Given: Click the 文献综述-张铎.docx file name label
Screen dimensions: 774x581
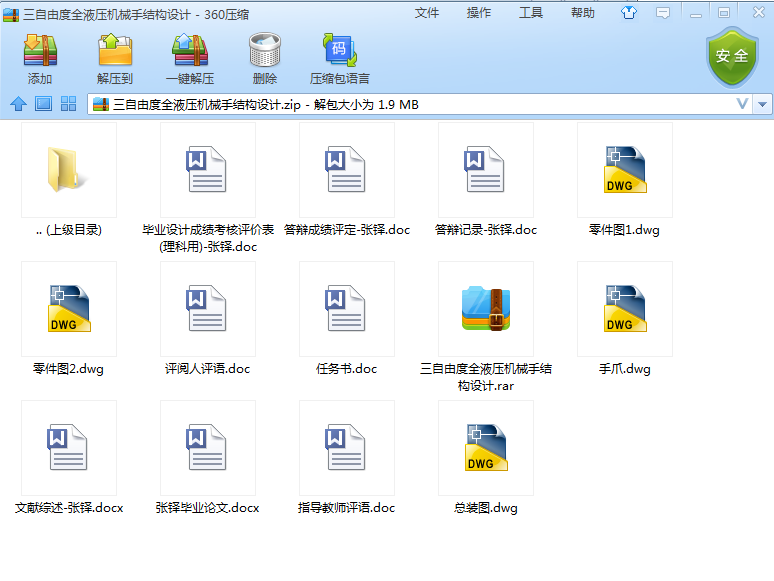Looking at the screenshot, I should (x=69, y=508).
